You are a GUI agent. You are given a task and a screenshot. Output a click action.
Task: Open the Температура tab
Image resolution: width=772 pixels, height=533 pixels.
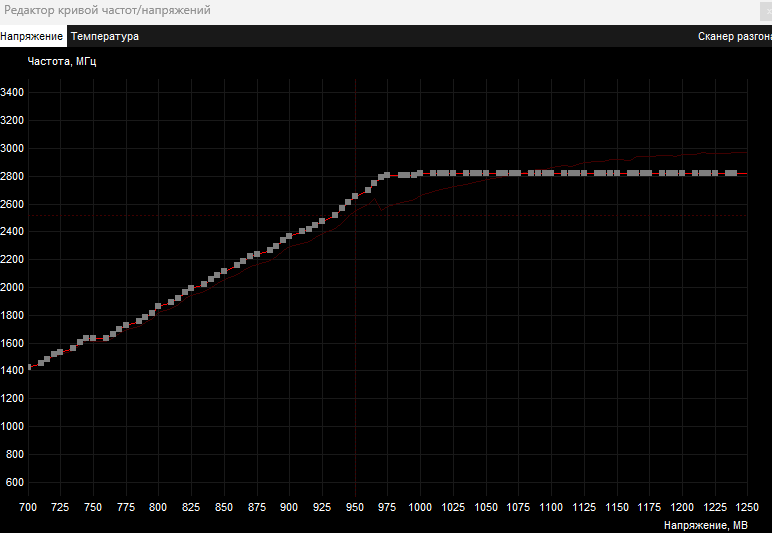click(105, 36)
